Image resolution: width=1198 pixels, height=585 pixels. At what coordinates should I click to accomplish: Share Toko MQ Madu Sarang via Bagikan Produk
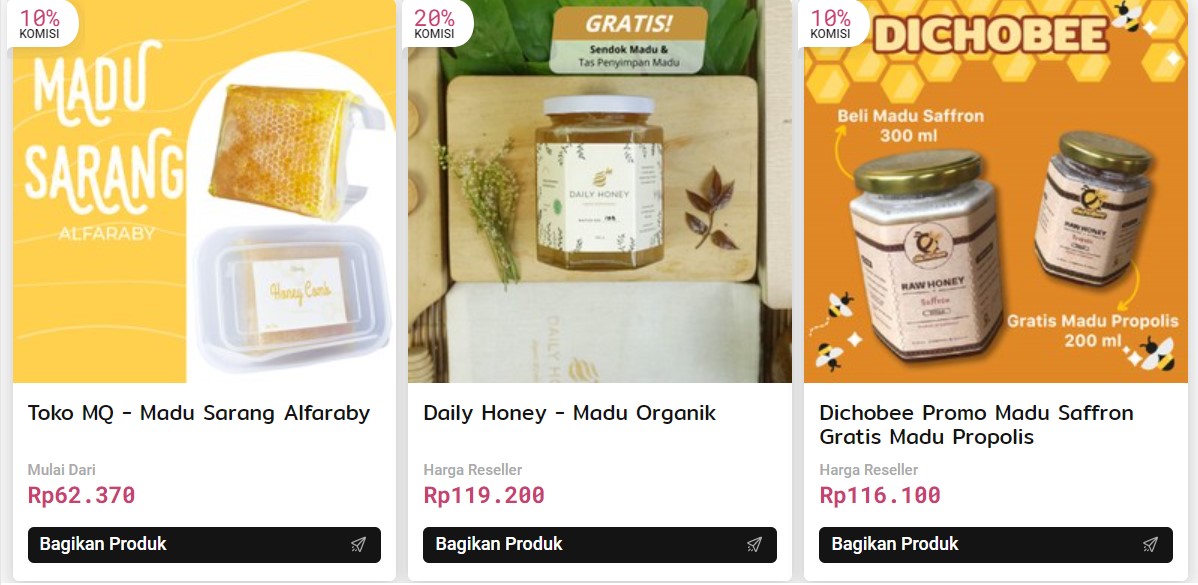point(204,545)
